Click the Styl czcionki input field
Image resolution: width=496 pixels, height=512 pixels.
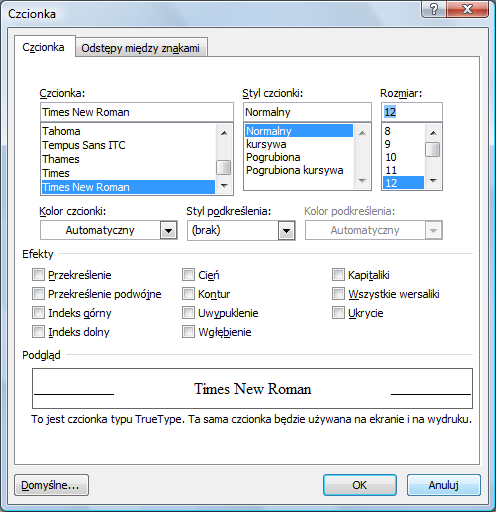click(x=307, y=112)
